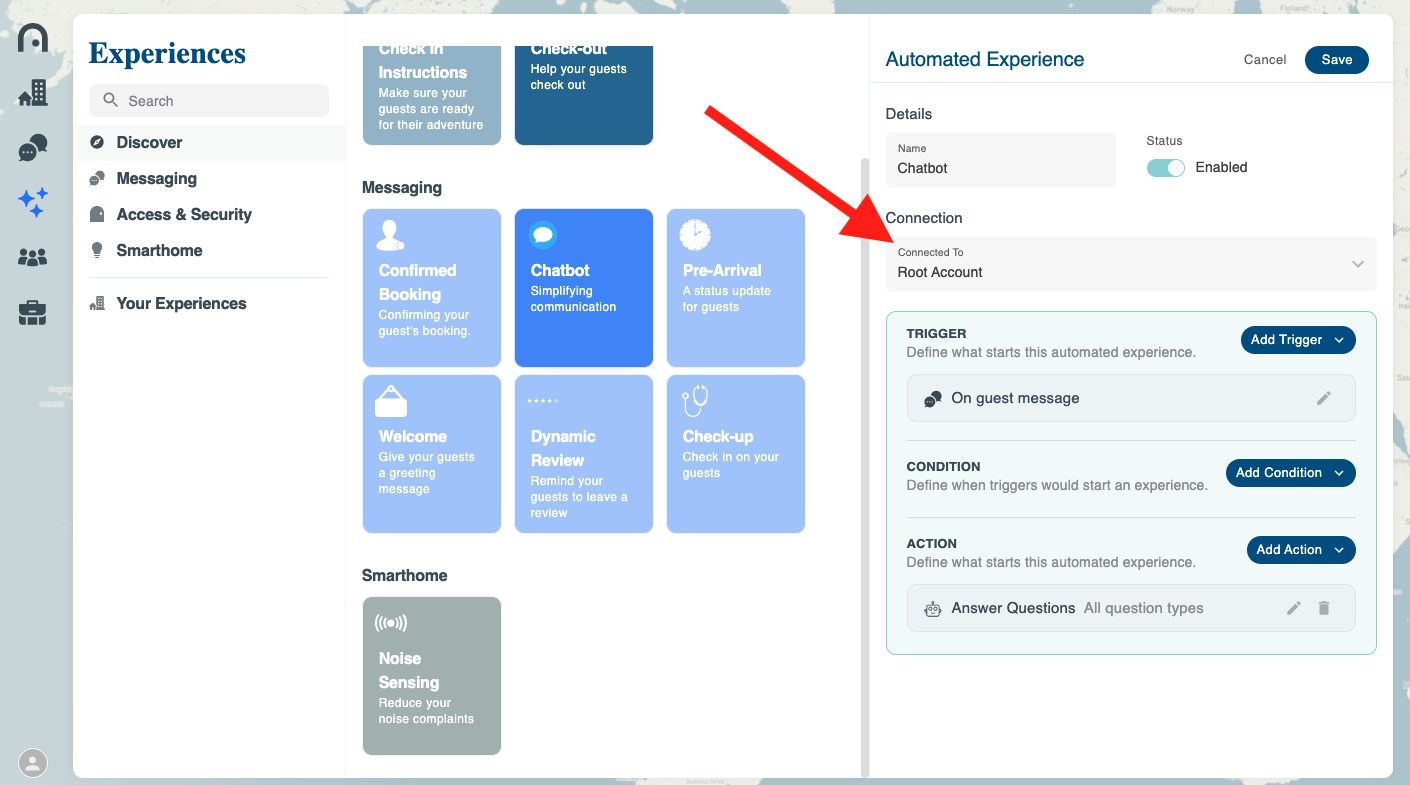Open Your Experiences section
Image resolution: width=1410 pixels, height=785 pixels.
pyautogui.click(x=181, y=304)
